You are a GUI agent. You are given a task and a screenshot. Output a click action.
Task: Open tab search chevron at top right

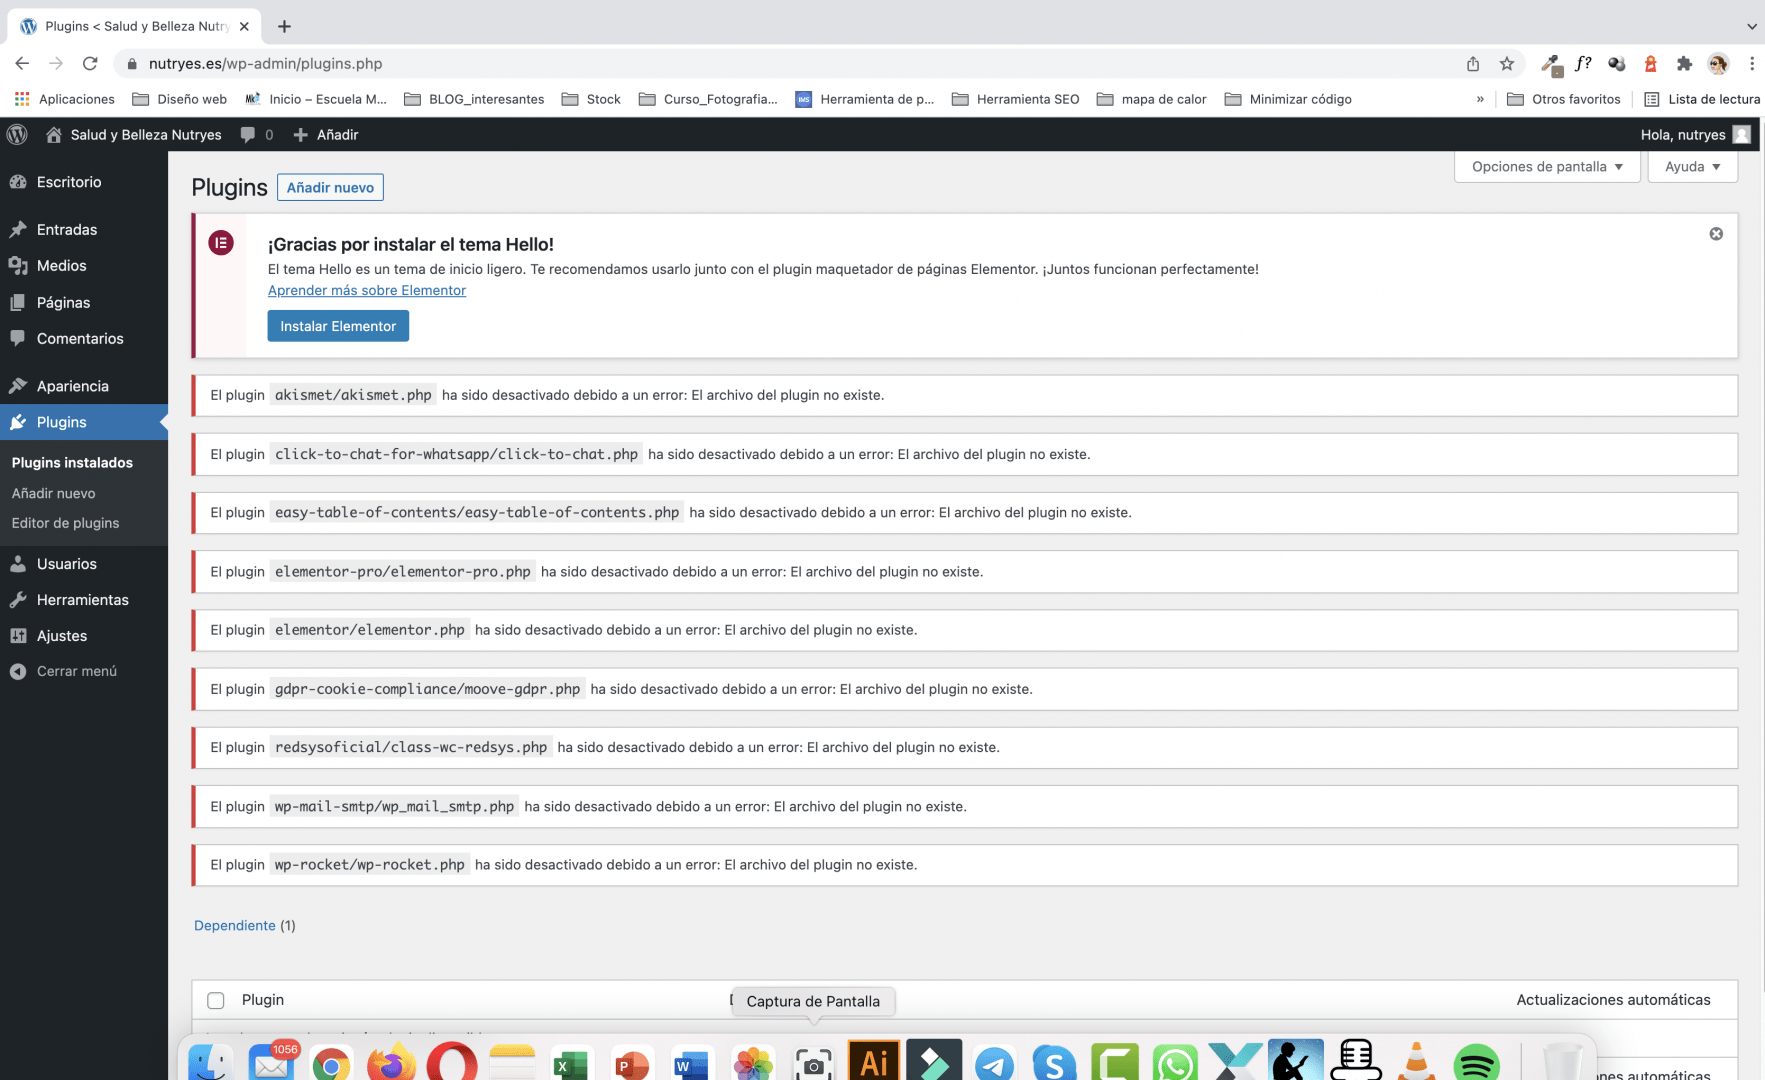pyautogui.click(x=1752, y=26)
